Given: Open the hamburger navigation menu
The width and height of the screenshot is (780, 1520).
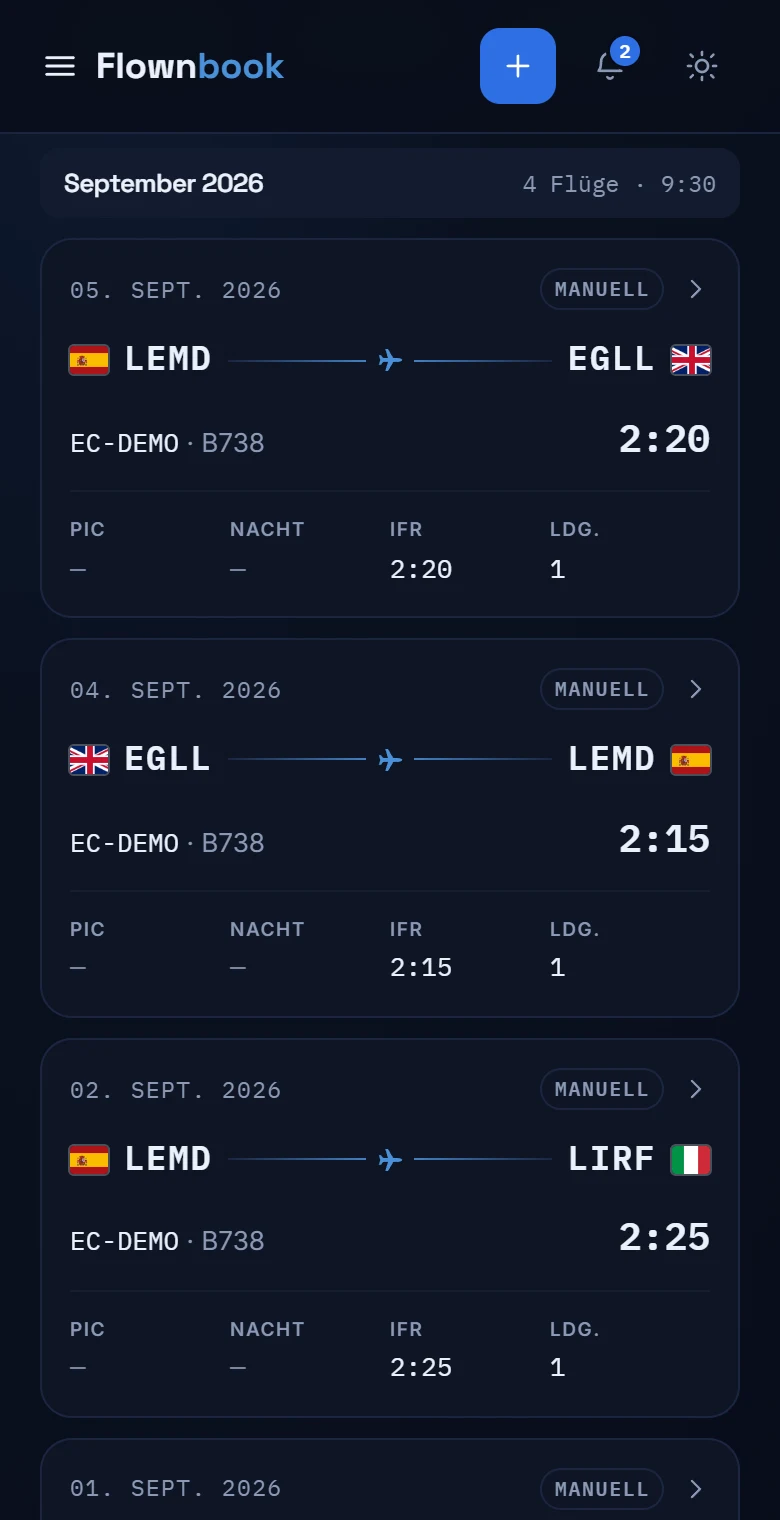Looking at the screenshot, I should click(x=60, y=66).
